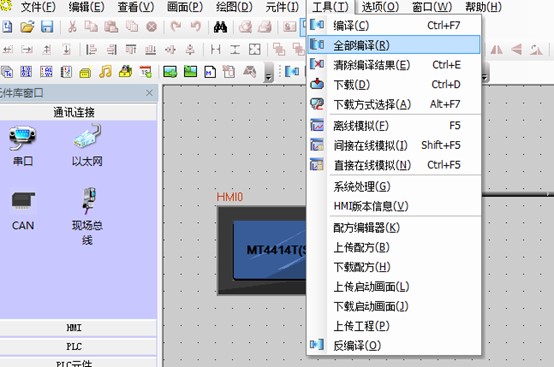Open the 选项(O) menu
Image resolution: width=554 pixels, height=367 pixels.
(x=380, y=7)
